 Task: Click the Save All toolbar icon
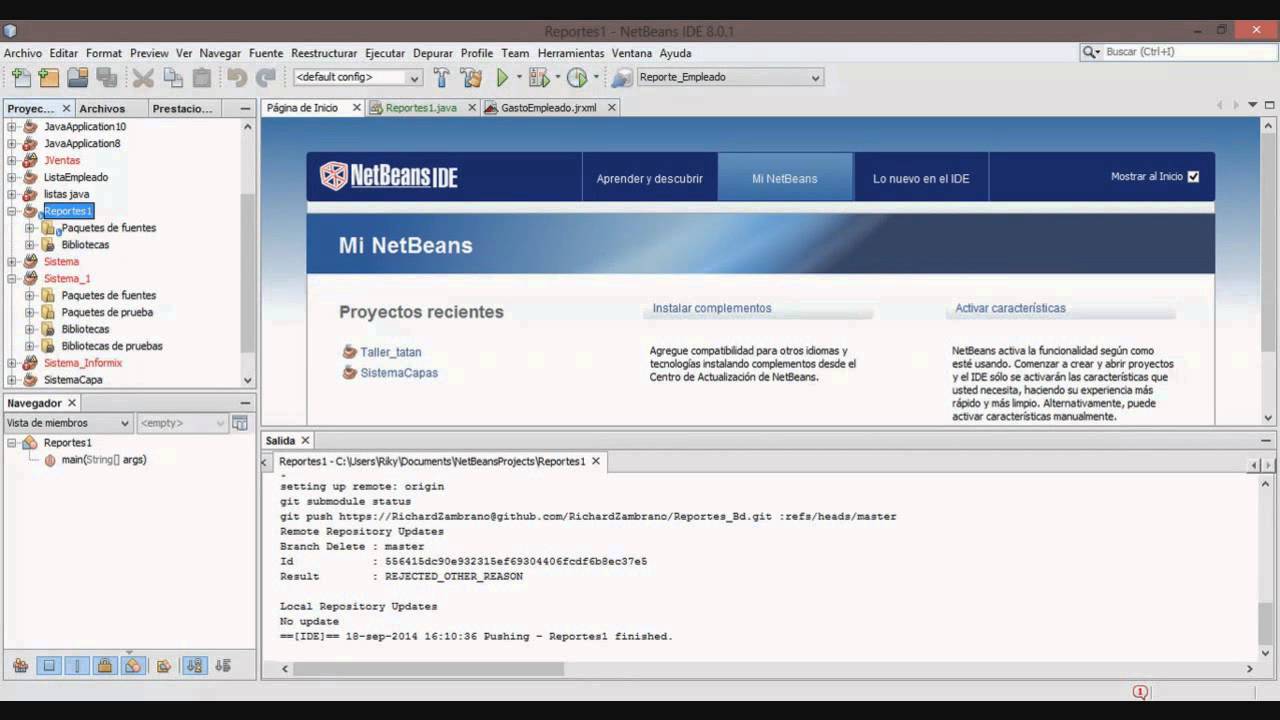[x=106, y=77]
